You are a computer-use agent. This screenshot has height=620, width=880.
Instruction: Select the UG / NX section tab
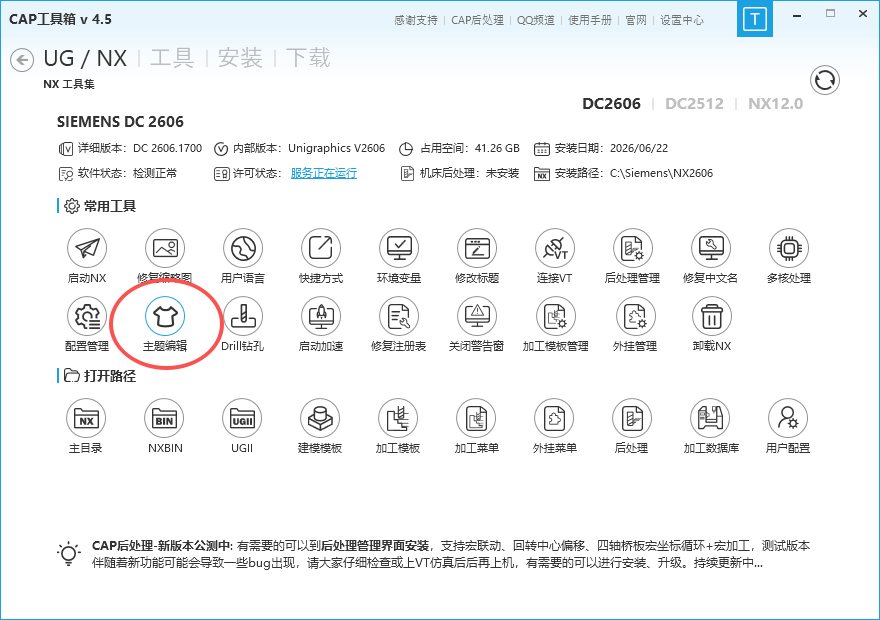tap(85, 58)
